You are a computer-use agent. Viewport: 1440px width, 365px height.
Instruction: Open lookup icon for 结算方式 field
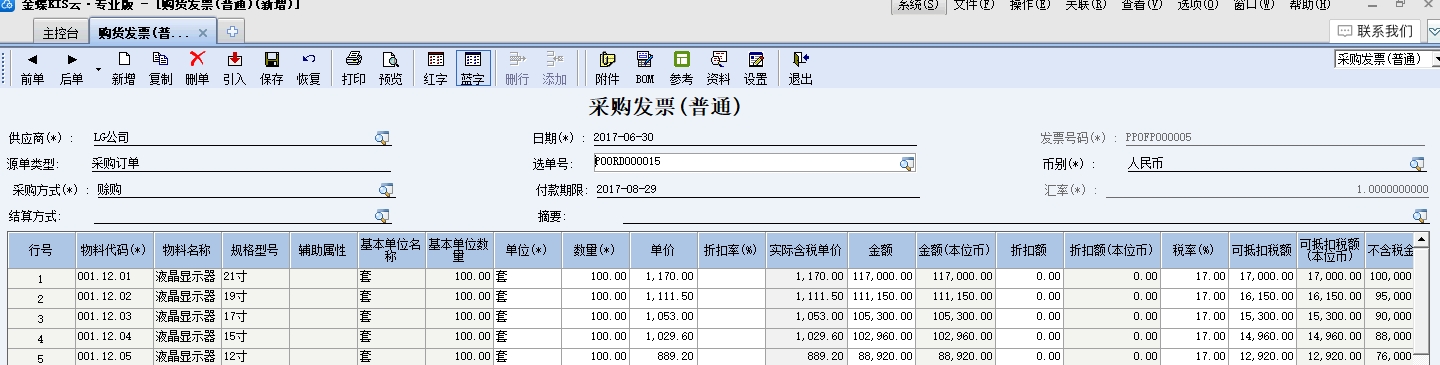tap(382, 215)
